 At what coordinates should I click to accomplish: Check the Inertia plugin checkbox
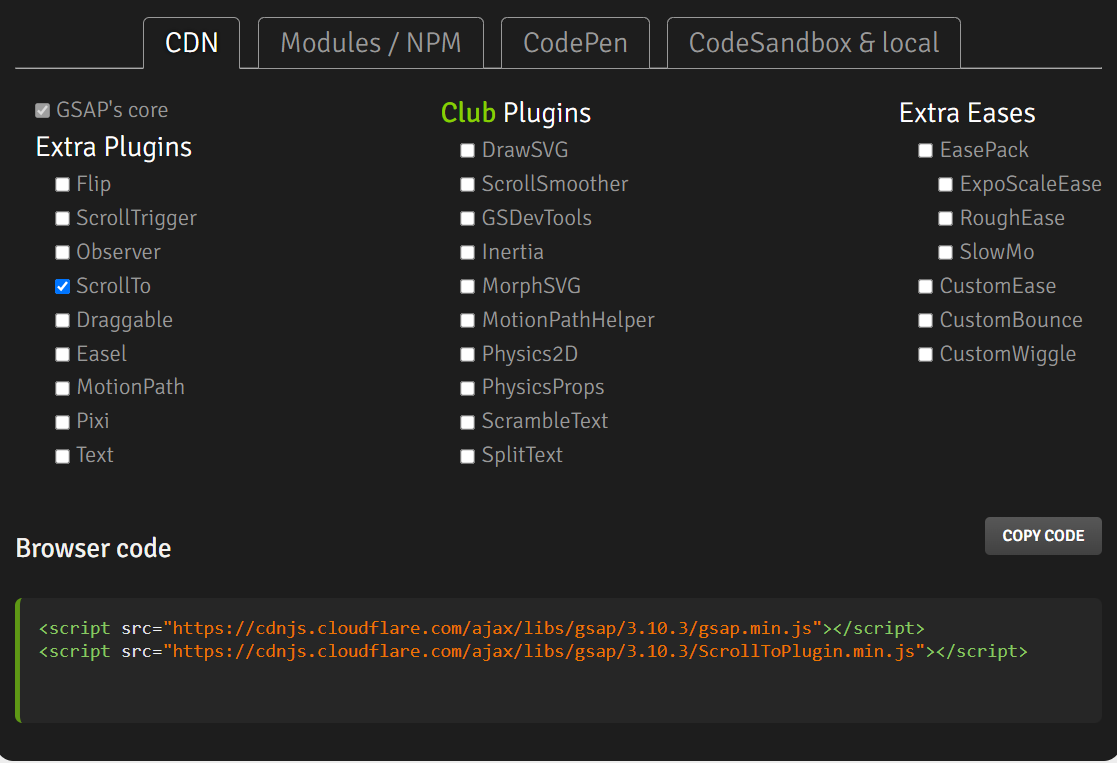pos(467,252)
